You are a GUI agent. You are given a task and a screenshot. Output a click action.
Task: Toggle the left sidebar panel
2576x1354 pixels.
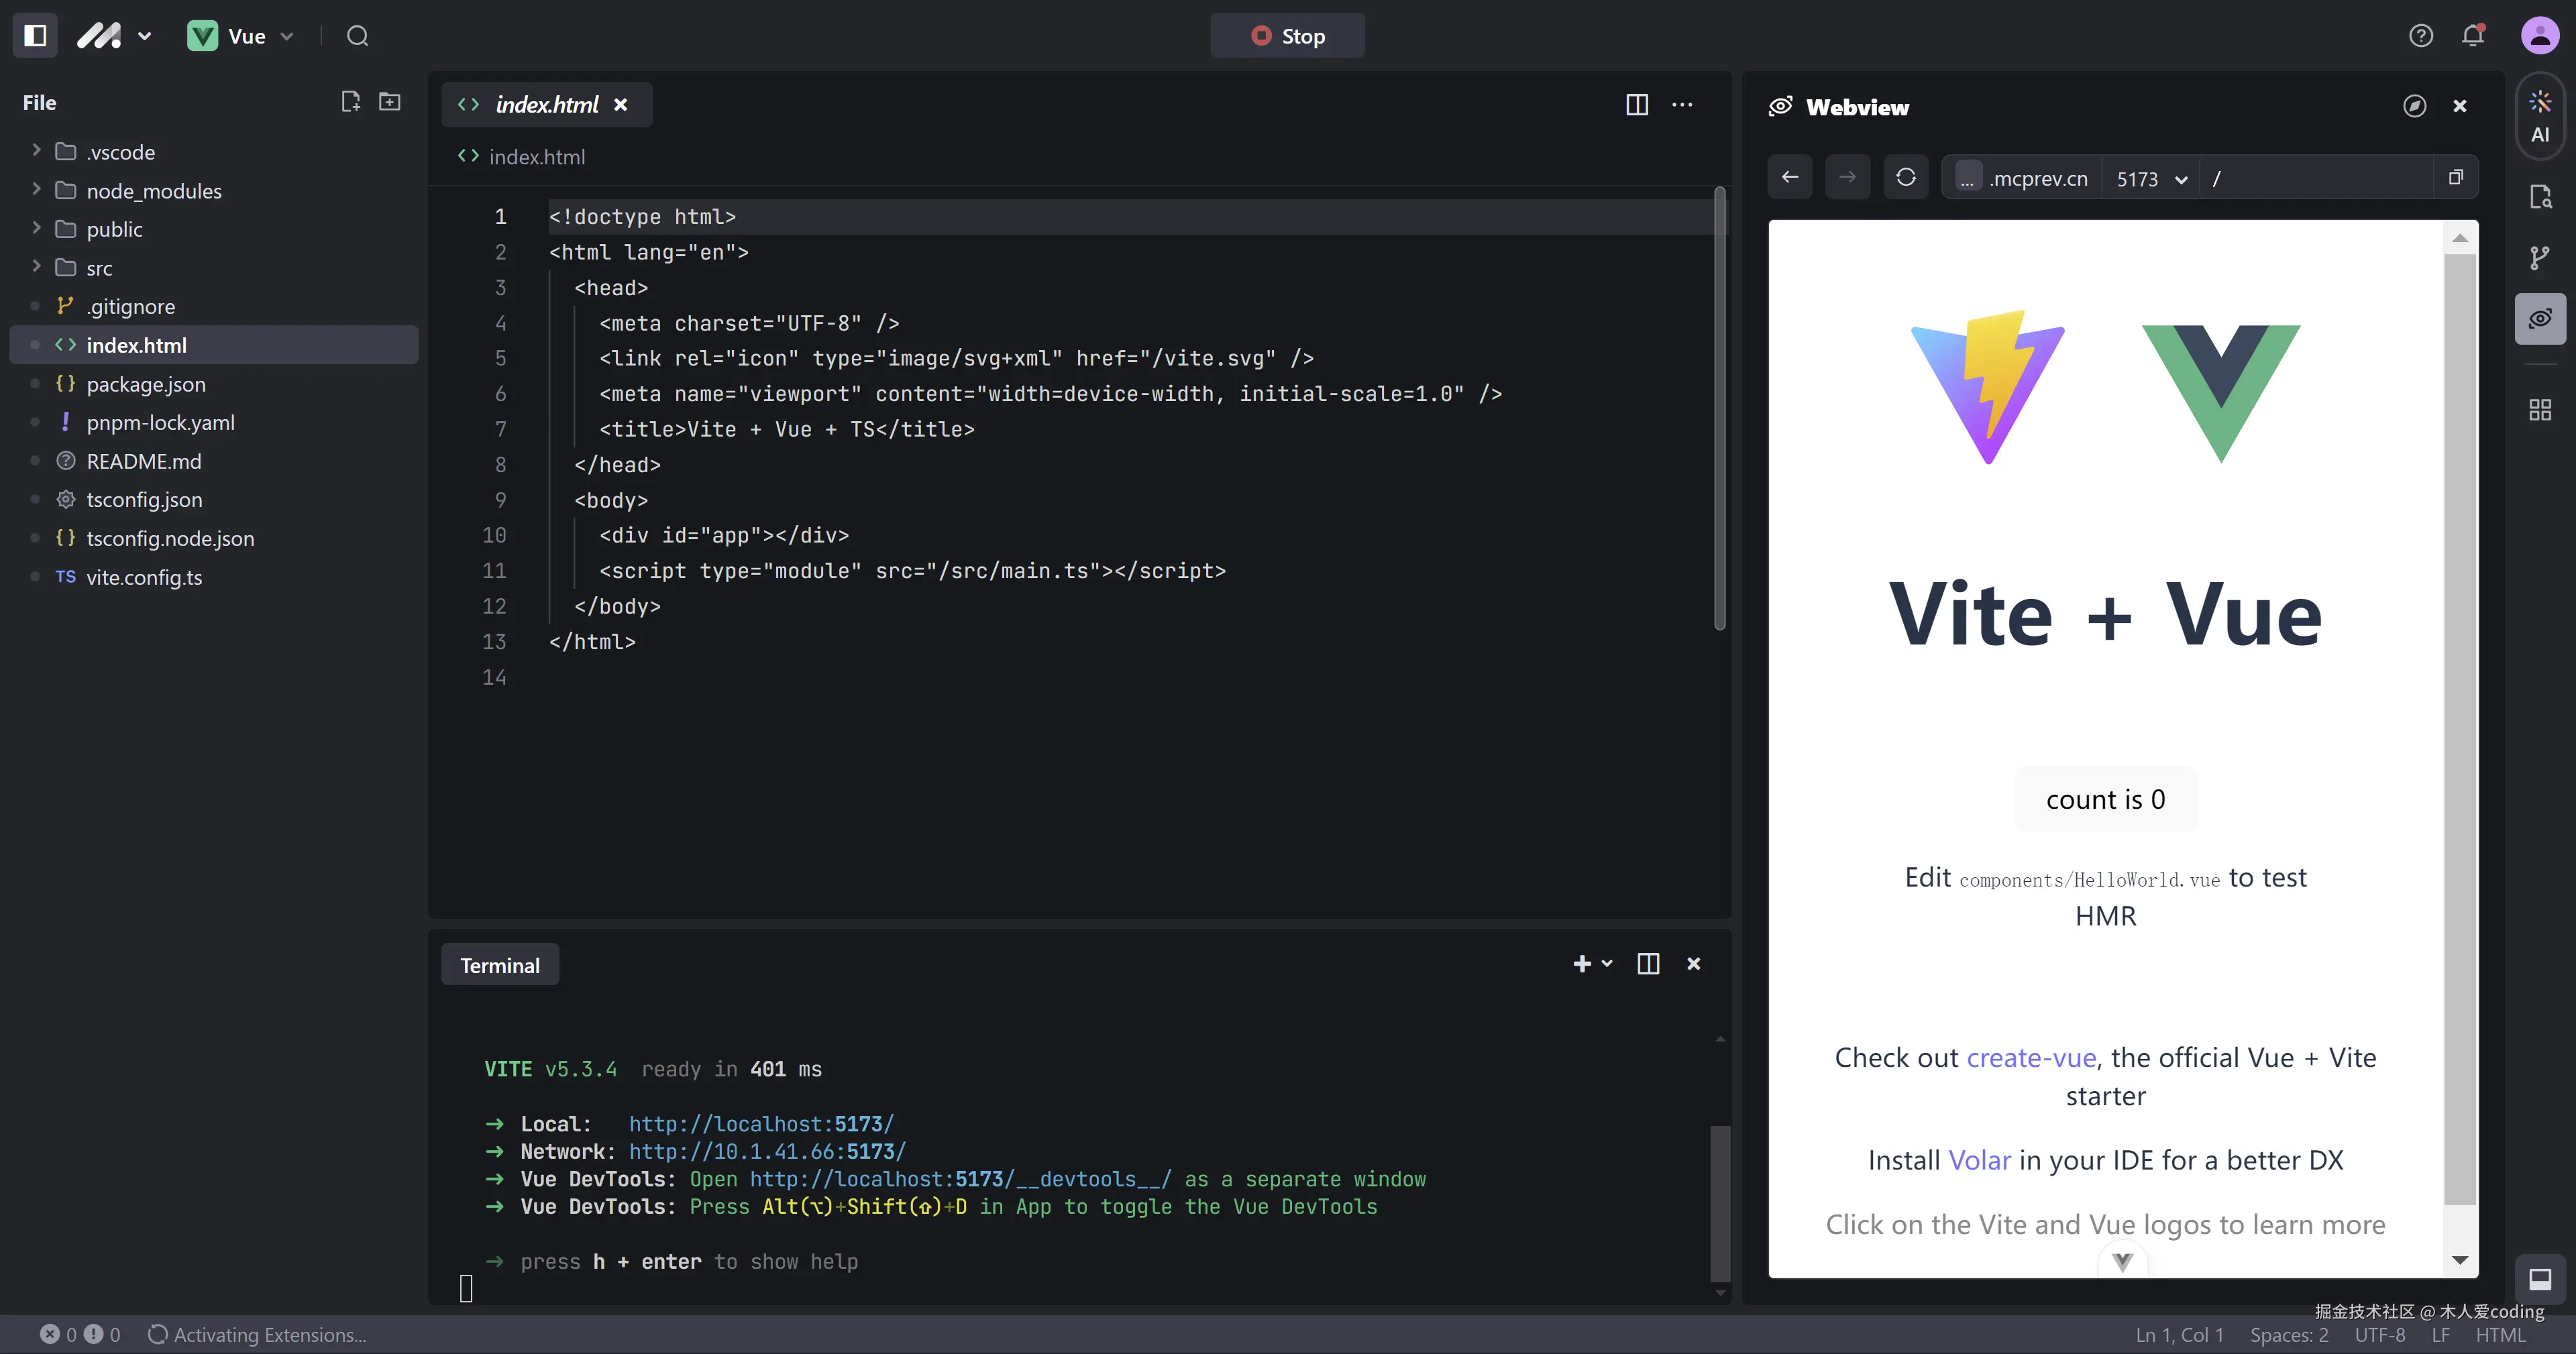tap(35, 36)
